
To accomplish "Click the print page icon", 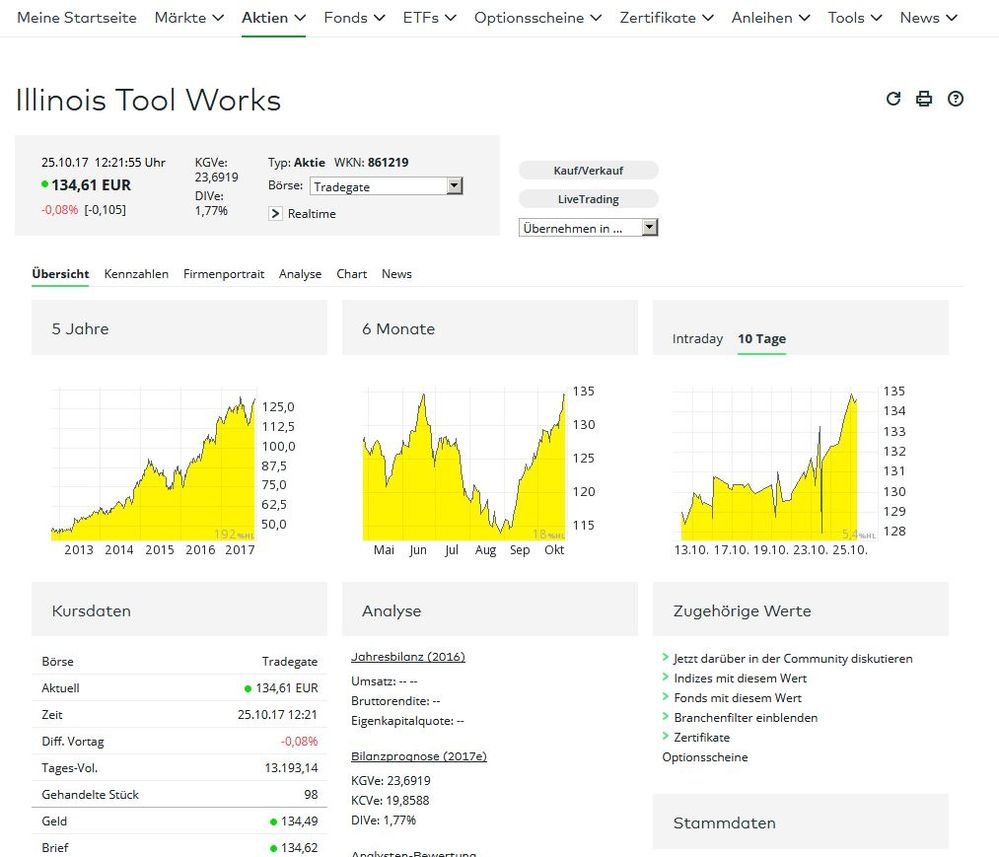I will 924,98.
